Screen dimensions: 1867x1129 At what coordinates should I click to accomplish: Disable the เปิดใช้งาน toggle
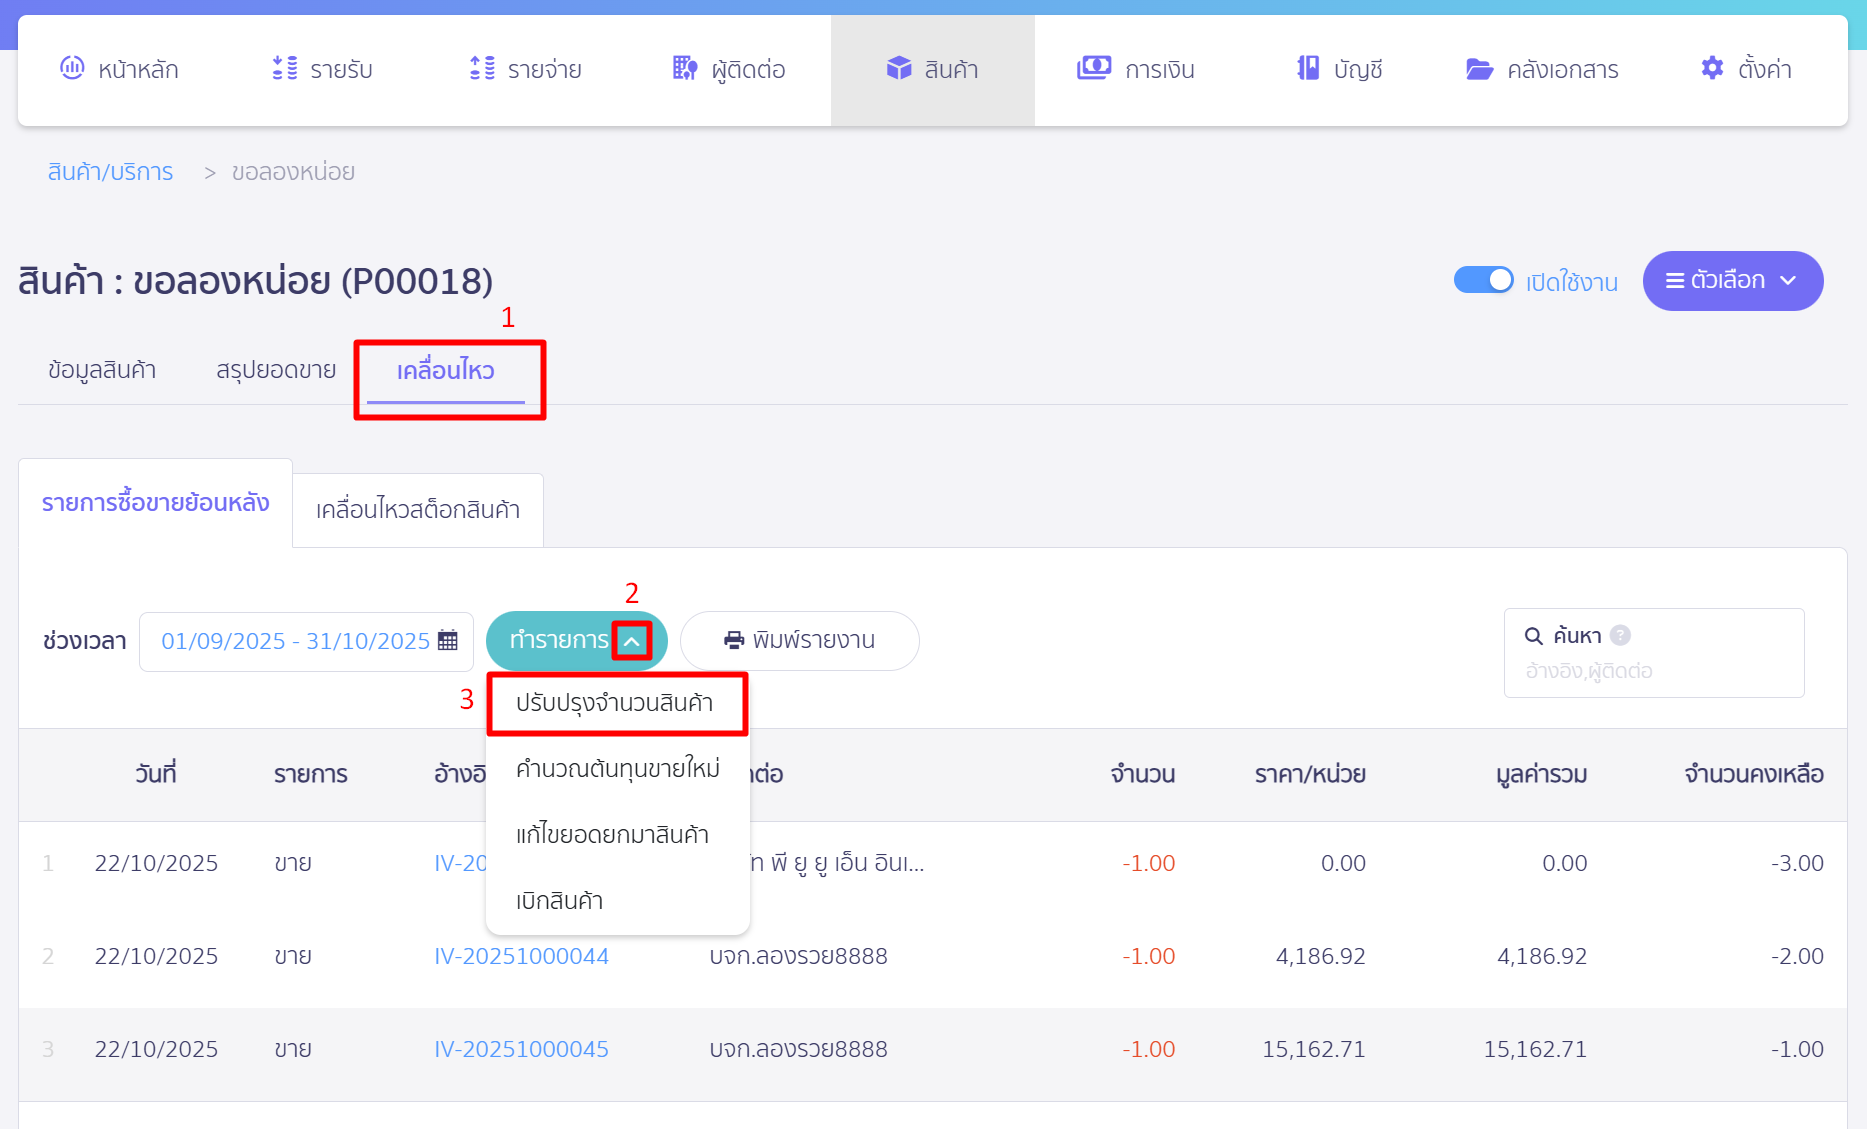click(x=1484, y=280)
